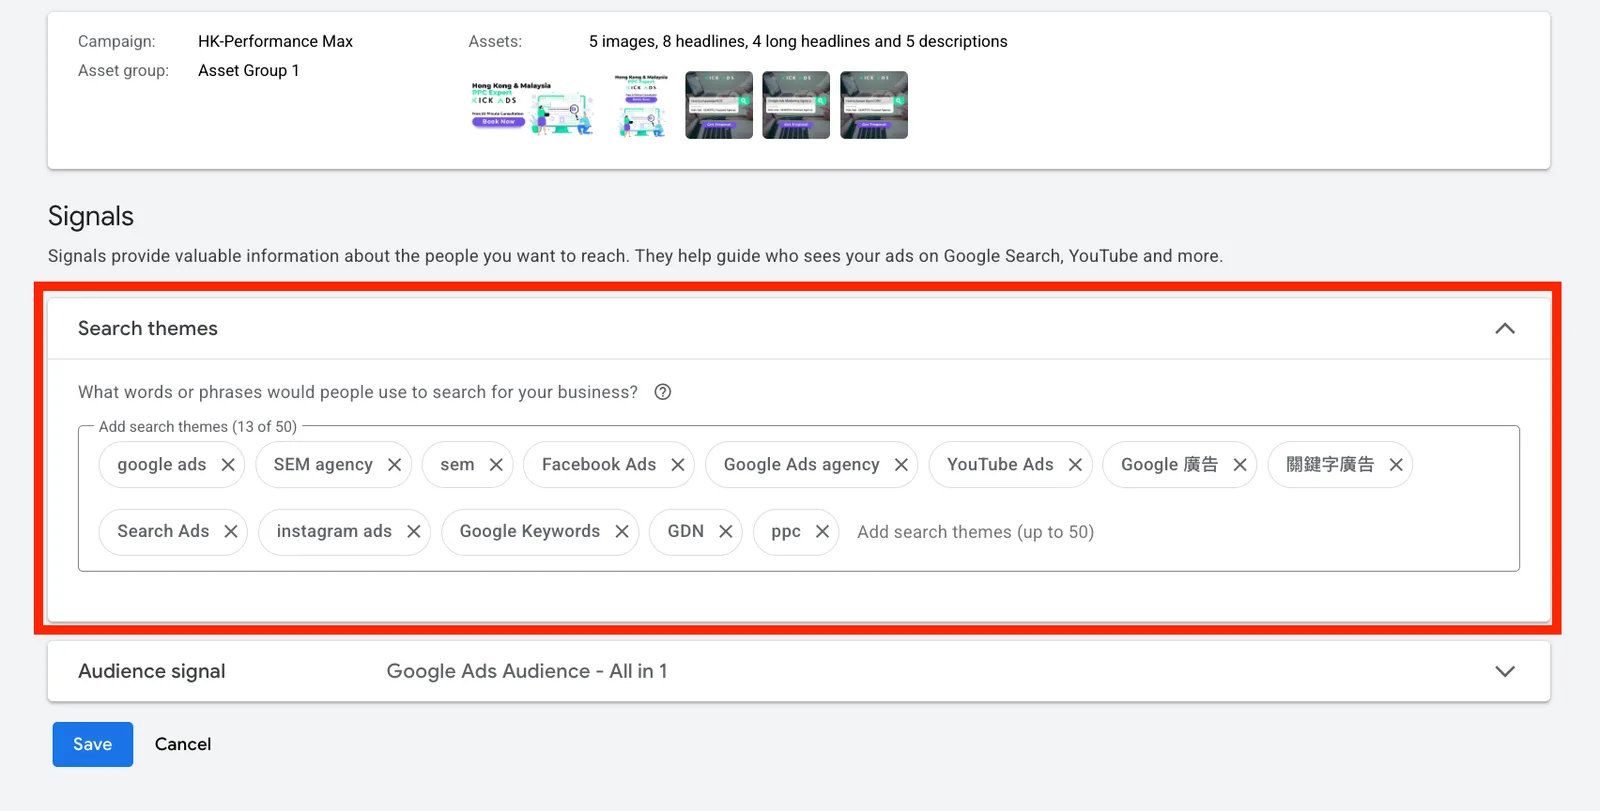Screen dimensions: 1600x811
Task: Remove the "關鍵字廣告" search theme chip
Action: tap(1396, 465)
